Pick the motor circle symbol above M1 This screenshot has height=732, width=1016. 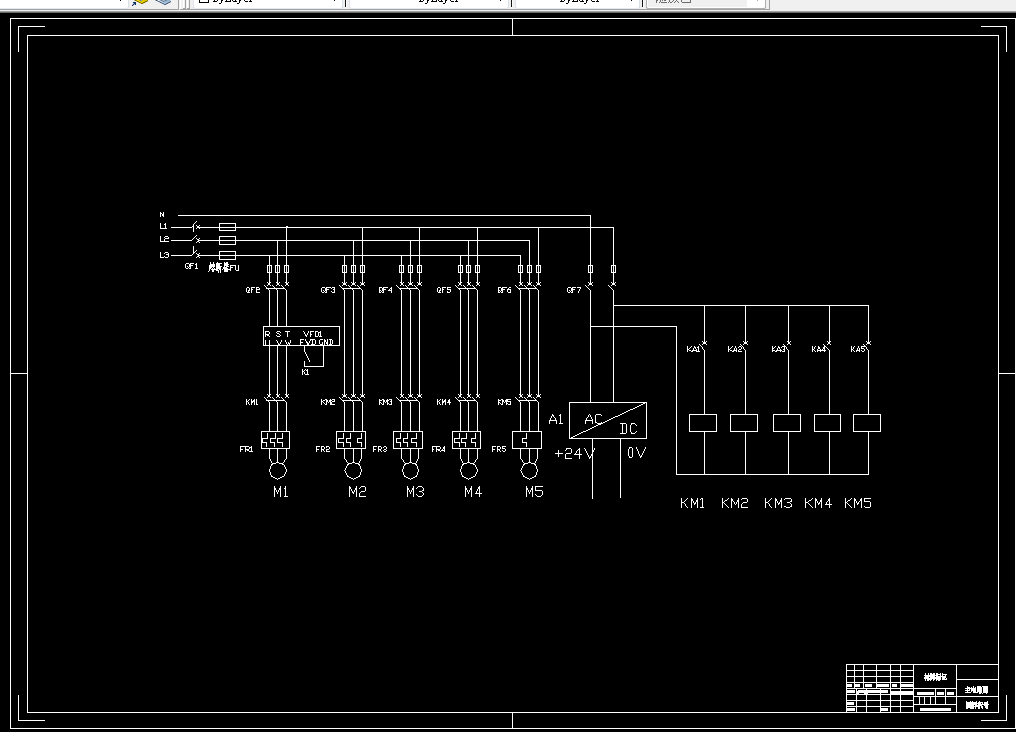(x=277, y=471)
